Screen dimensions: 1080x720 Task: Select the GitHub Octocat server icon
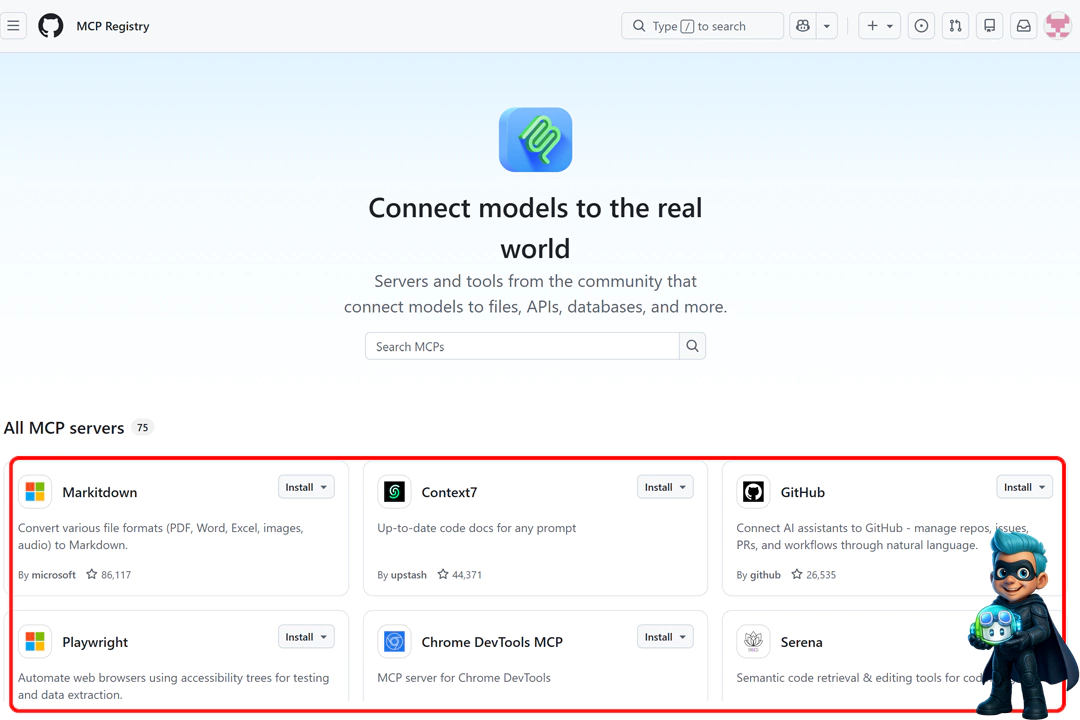[x=753, y=492]
